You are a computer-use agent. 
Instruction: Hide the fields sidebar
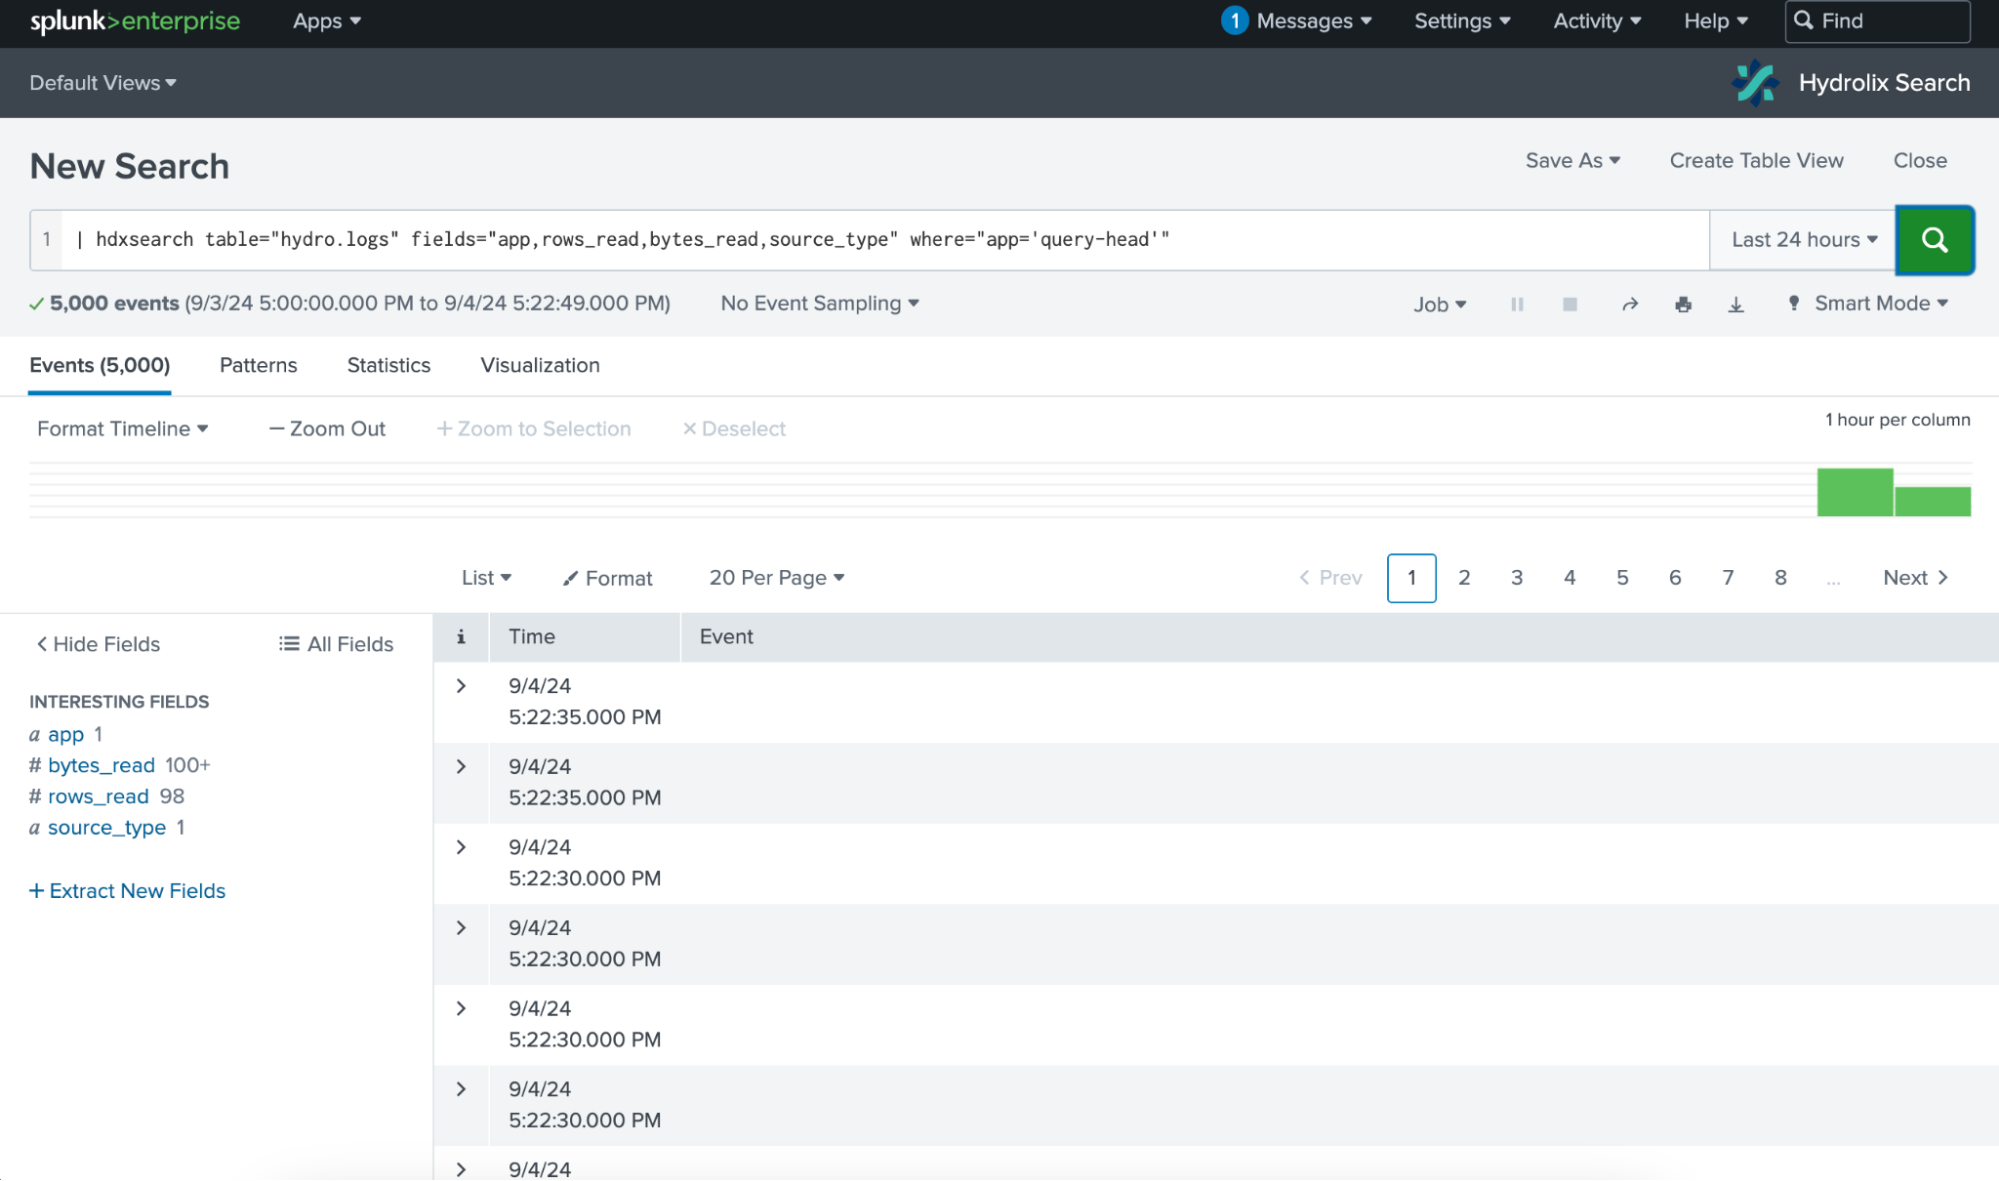coord(96,644)
